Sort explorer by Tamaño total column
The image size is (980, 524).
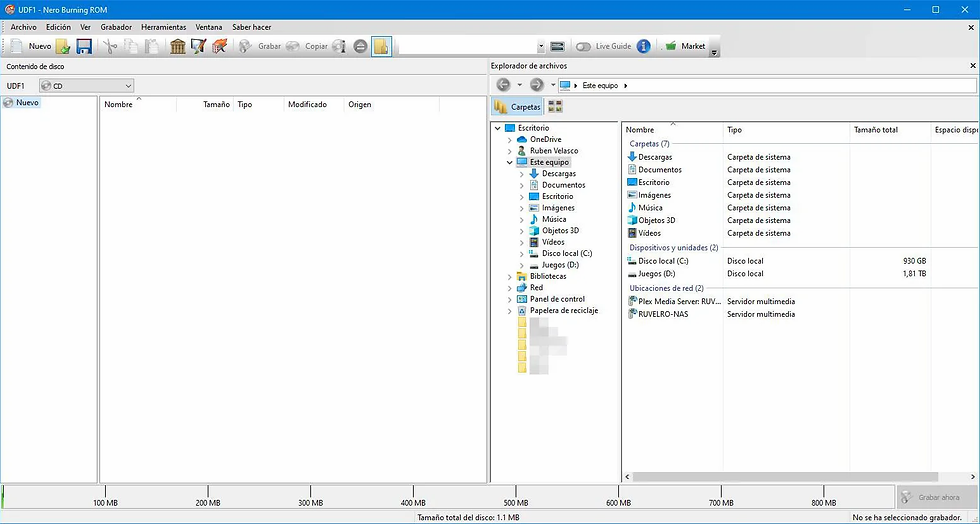pos(876,130)
